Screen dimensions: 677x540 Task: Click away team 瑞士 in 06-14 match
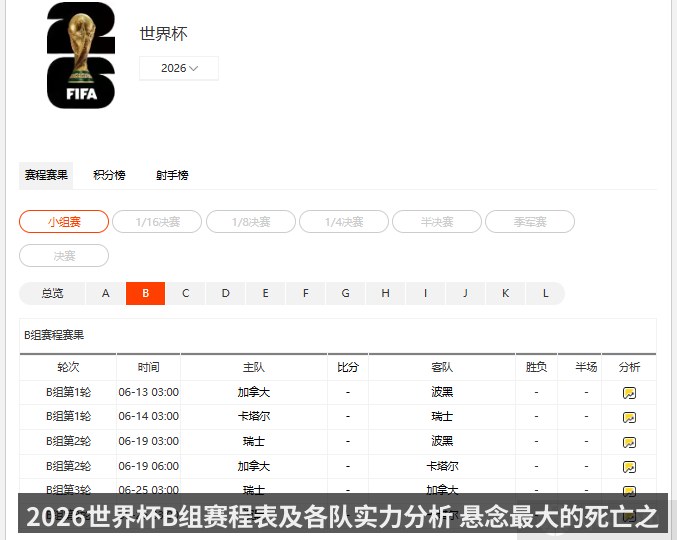pyautogui.click(x=442, y=417)
